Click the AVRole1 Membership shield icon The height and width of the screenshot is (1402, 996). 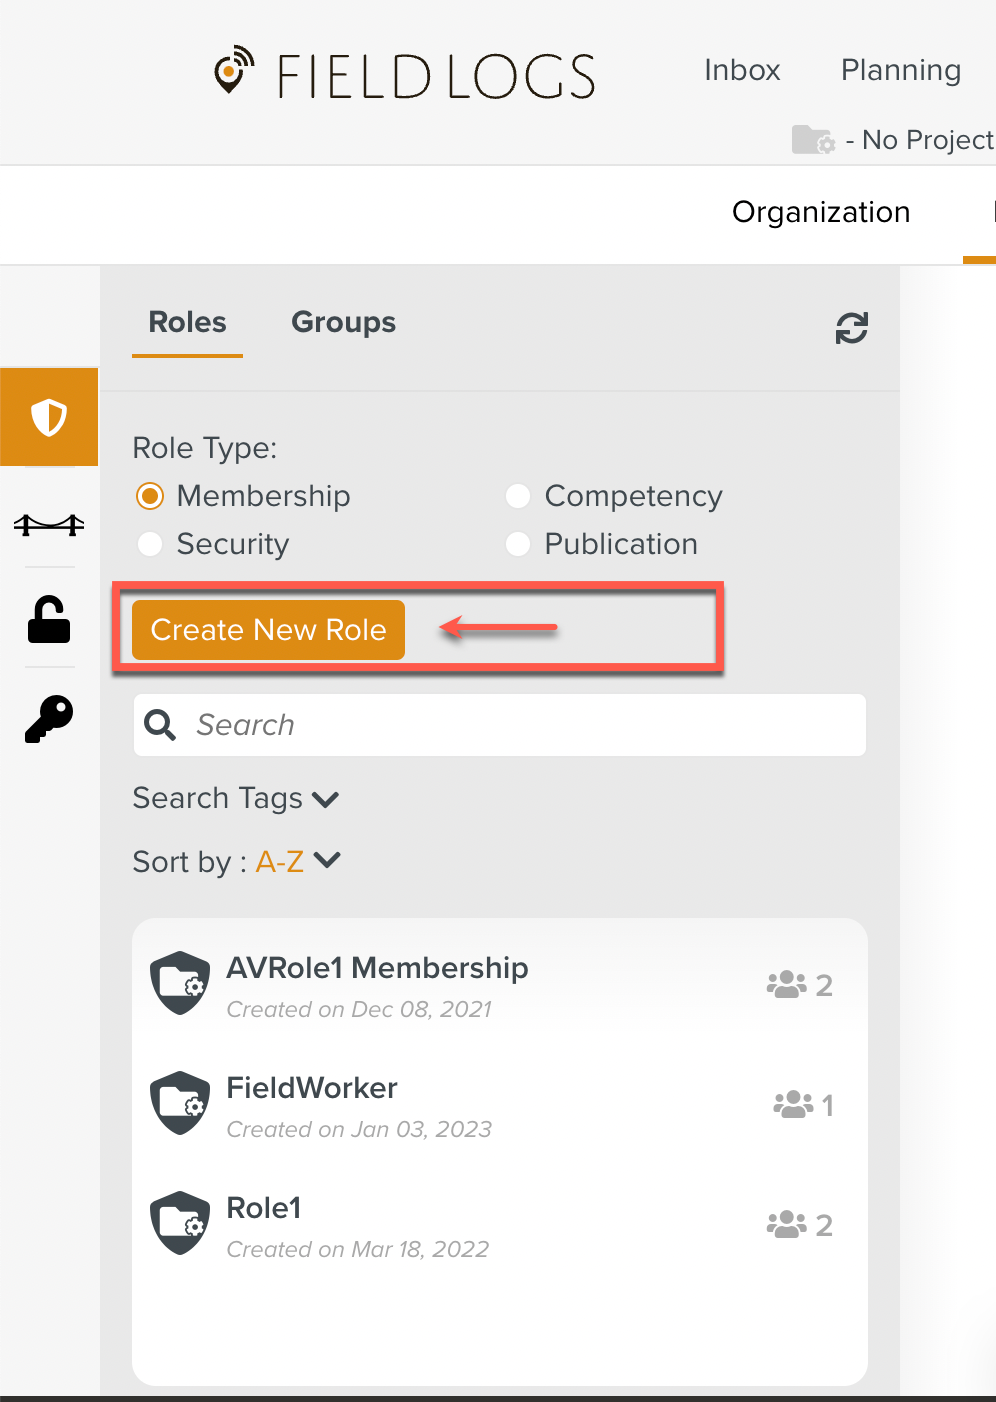(x=180, y=983)
